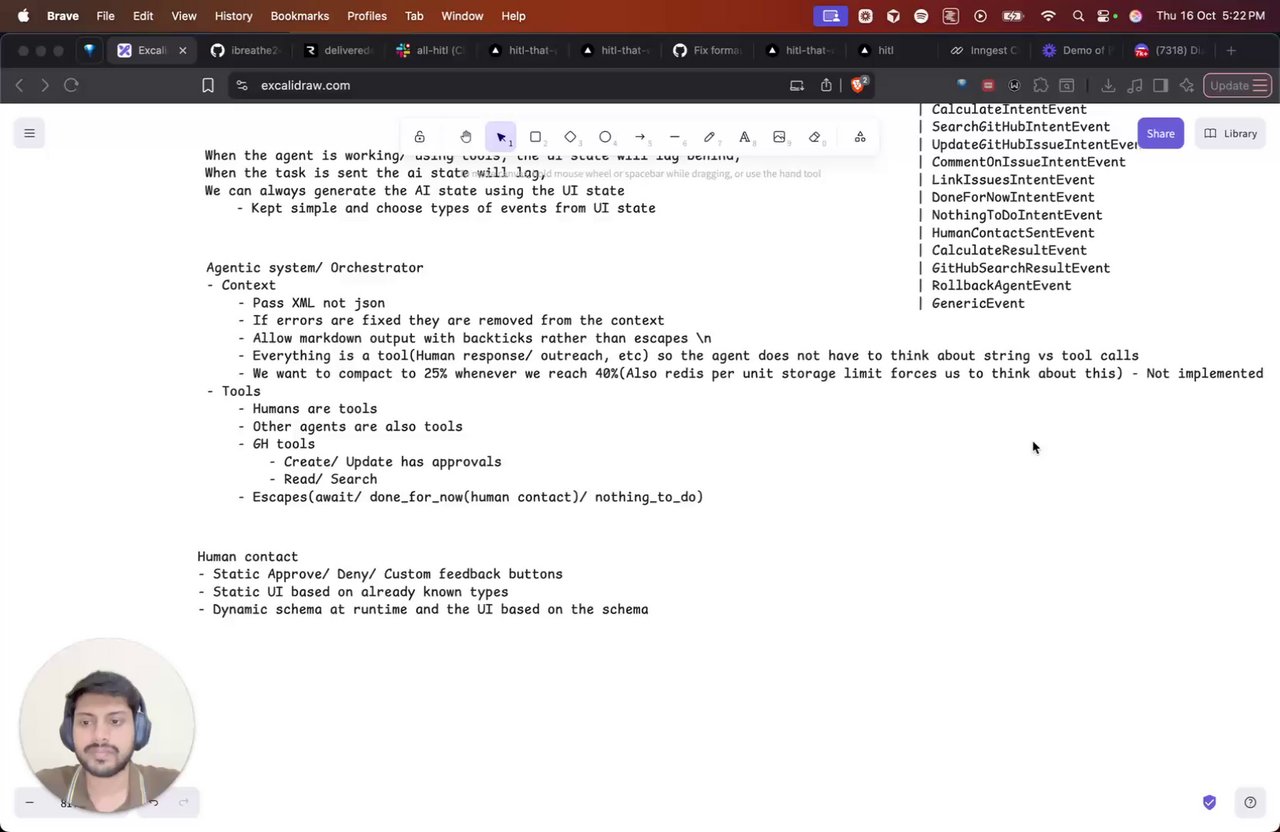
Task: Click the share page icon in address bar
Action: point(826,85)
